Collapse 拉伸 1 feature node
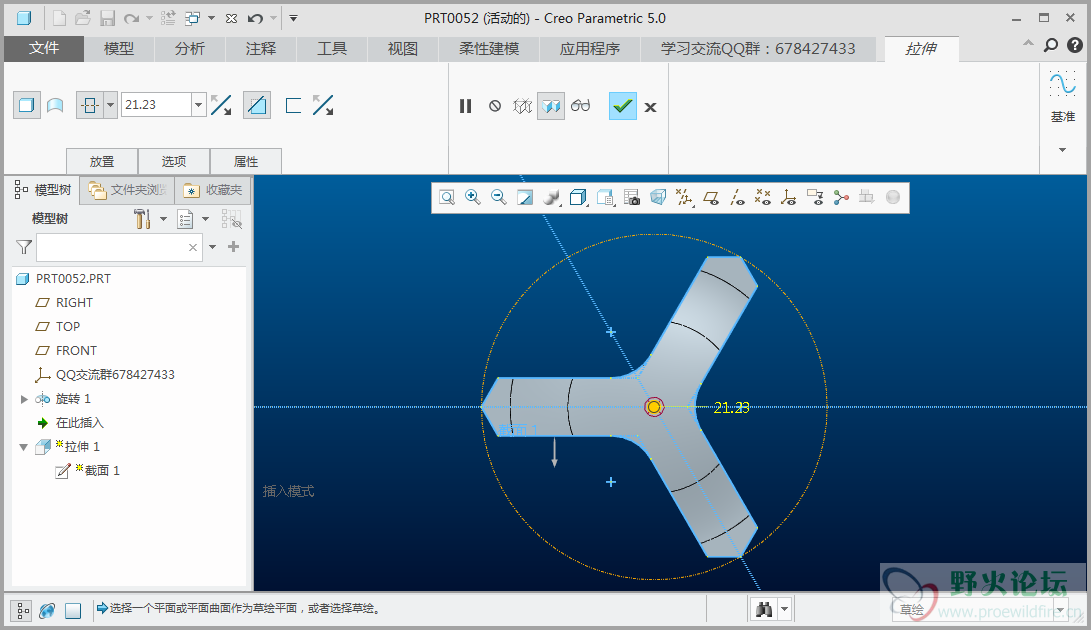 coord(24,447)
